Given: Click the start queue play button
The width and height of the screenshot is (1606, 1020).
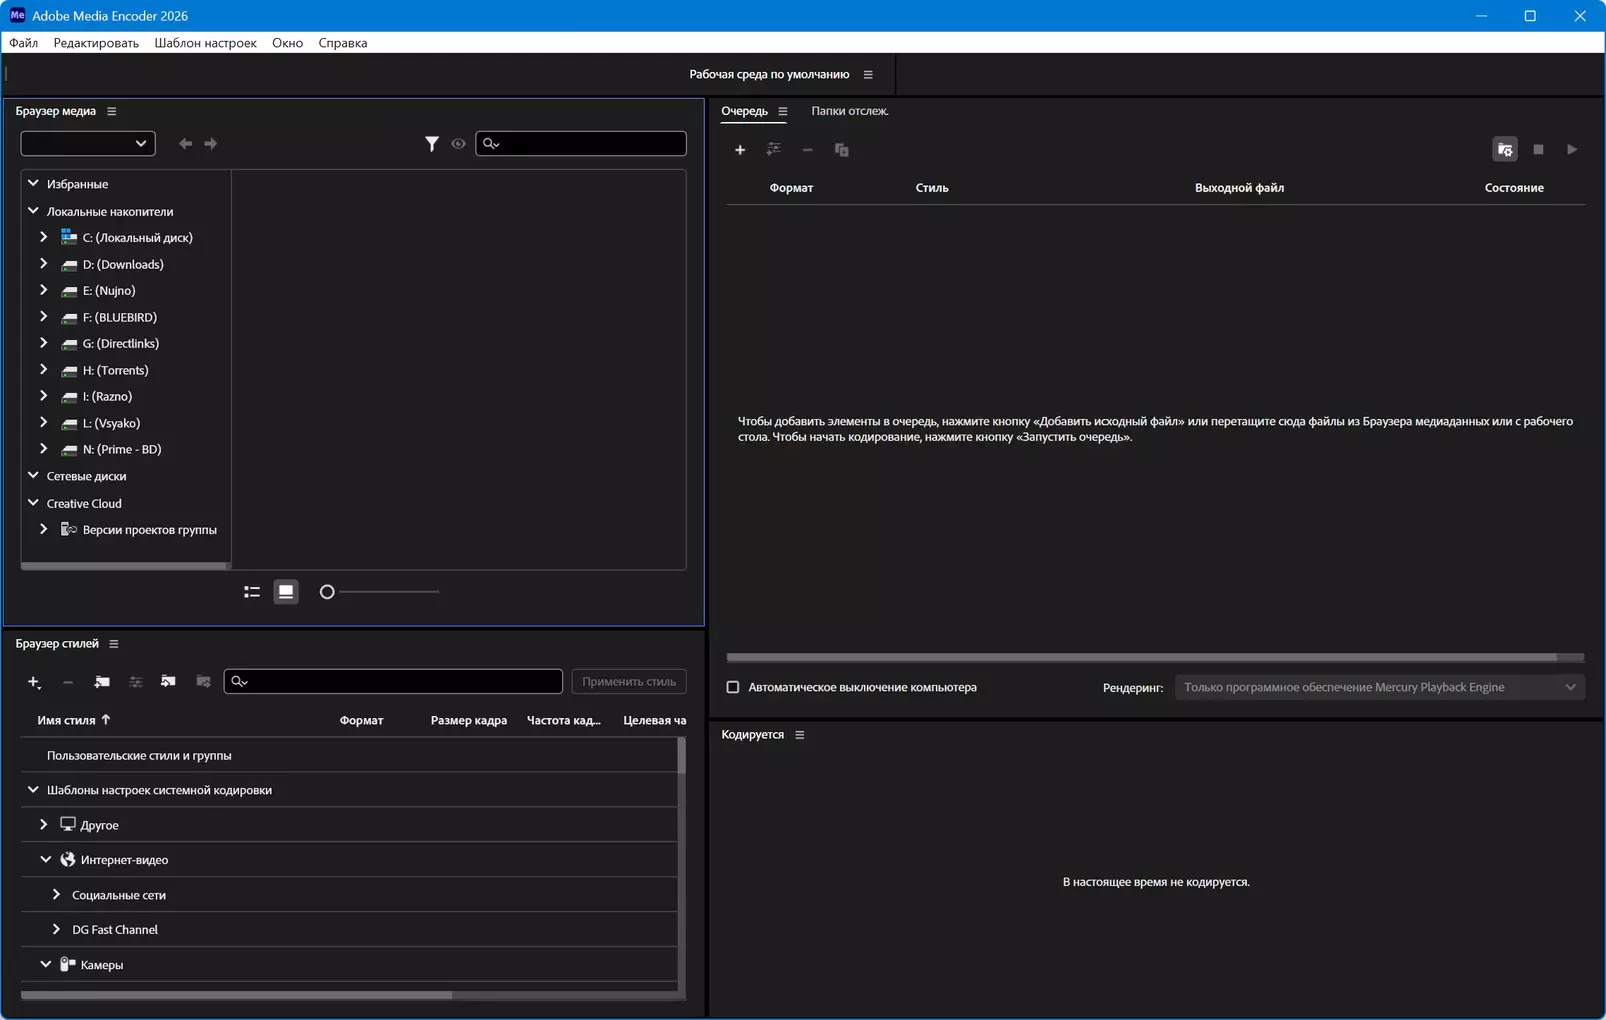Looking at the screenshot, I should [1571, 150].
